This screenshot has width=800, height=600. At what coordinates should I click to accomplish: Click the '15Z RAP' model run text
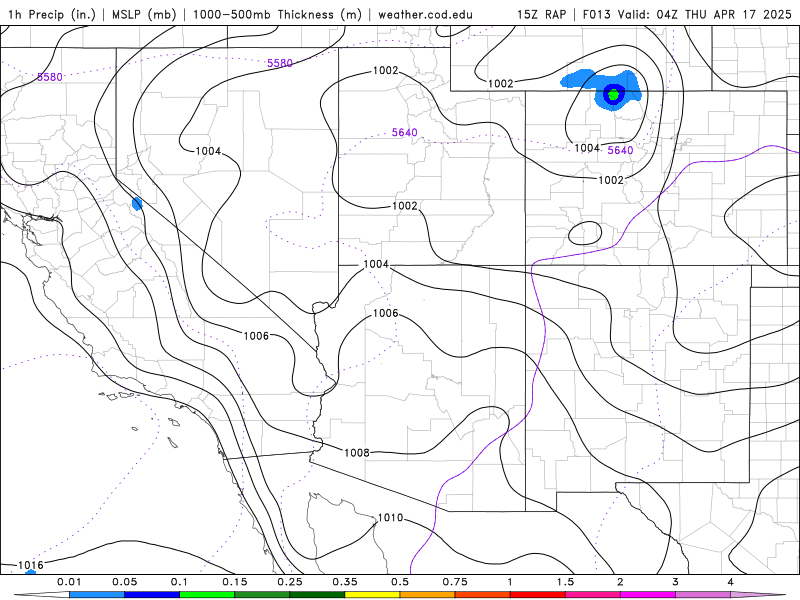541,14
